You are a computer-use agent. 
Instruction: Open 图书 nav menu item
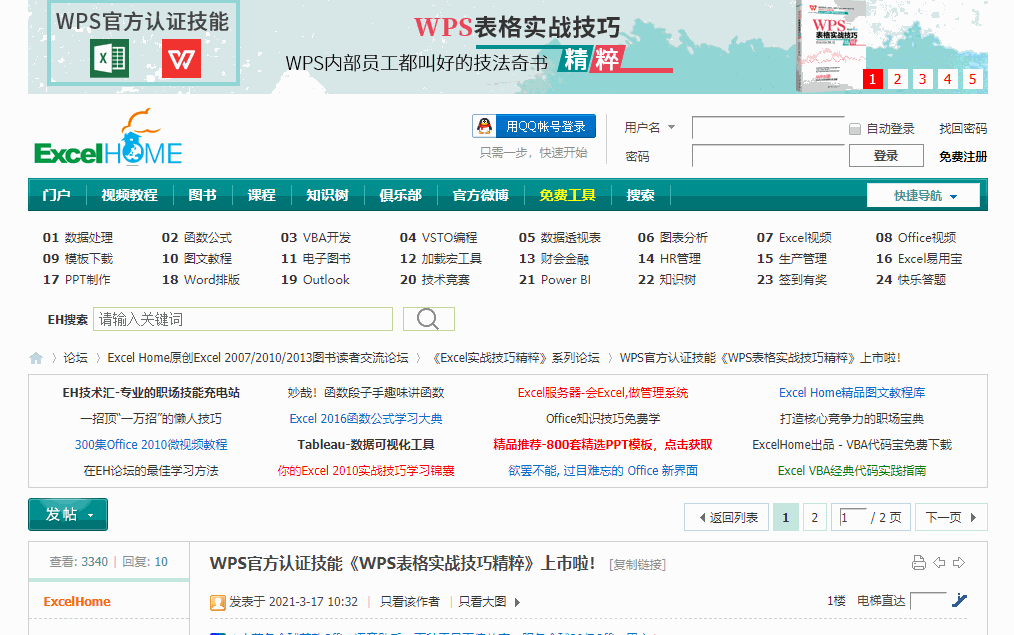pyautogui.click(x=202, y=195)
